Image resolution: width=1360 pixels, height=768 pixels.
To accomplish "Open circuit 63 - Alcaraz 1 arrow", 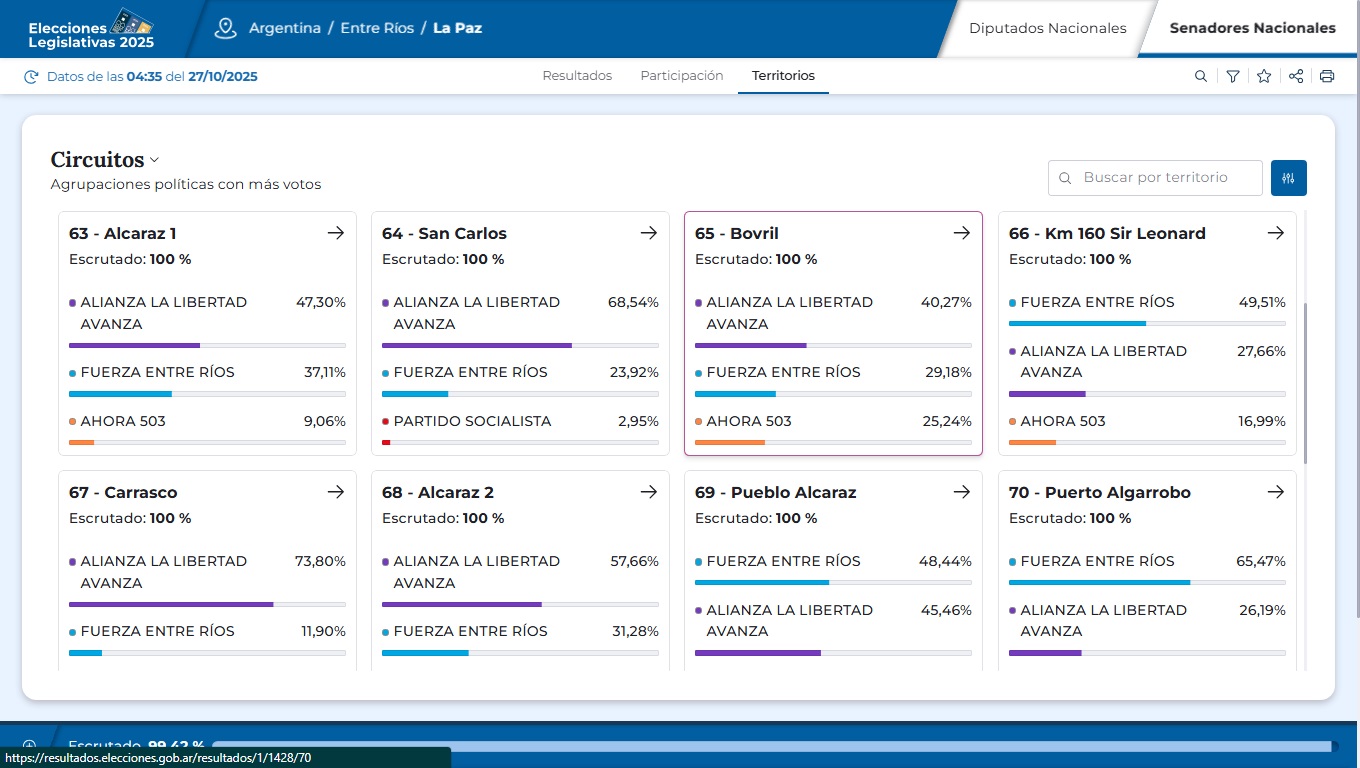I will (335, 233).
